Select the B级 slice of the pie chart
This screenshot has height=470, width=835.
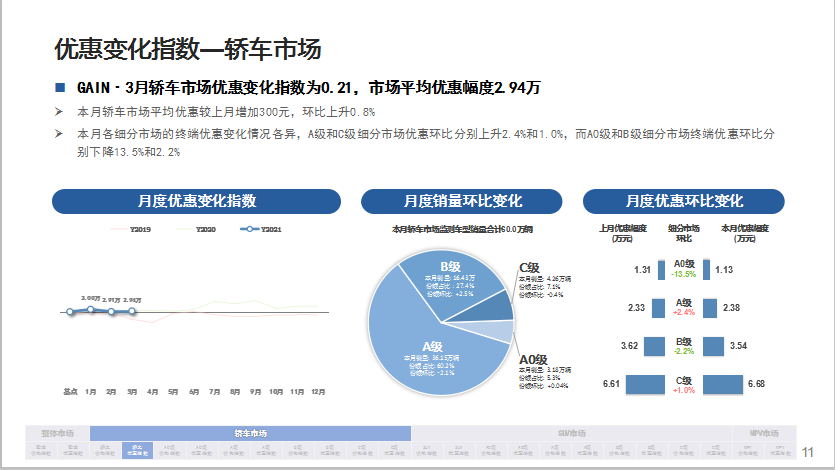(450, 278)
